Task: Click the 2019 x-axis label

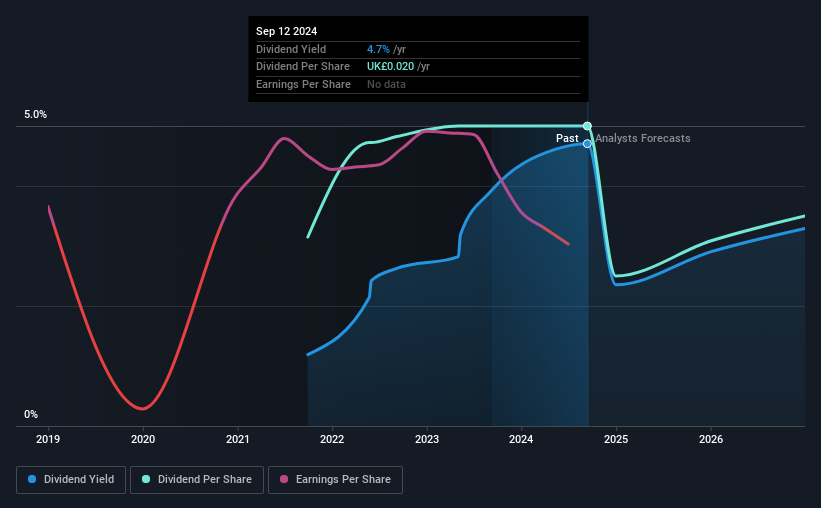Action: click(x=49, y=439)
